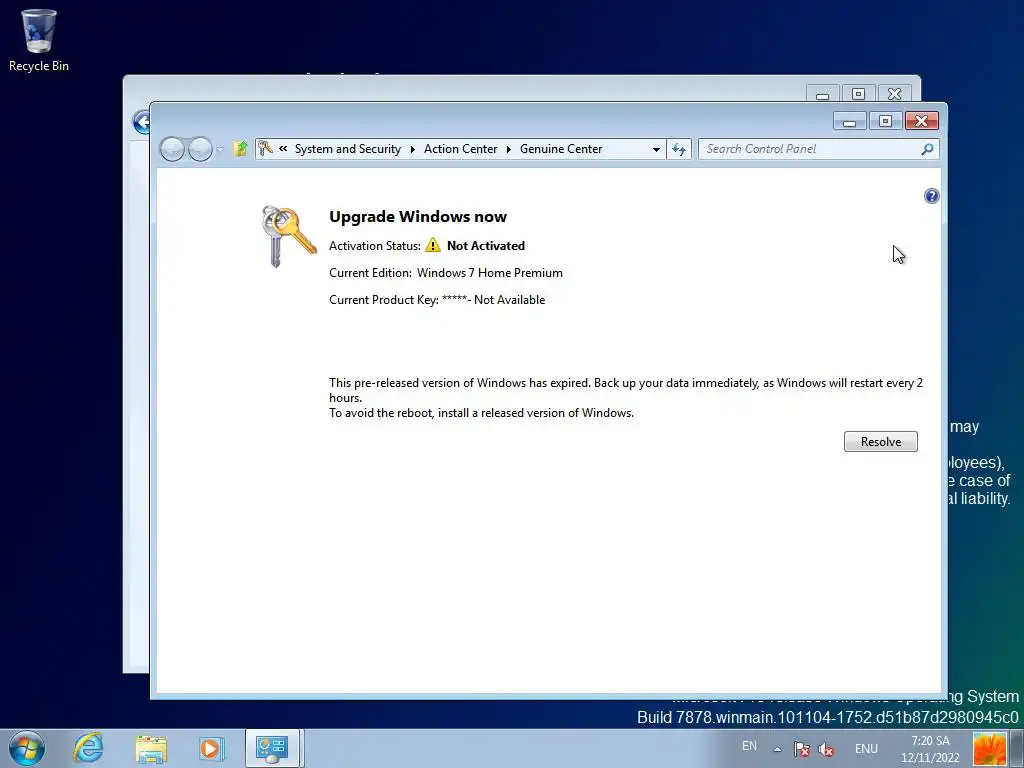The width and height of the screenshot is (1024, 768).
Task: Click 'Windows 7 Home Premium' edition text
Action: click(x=490, y=273)
